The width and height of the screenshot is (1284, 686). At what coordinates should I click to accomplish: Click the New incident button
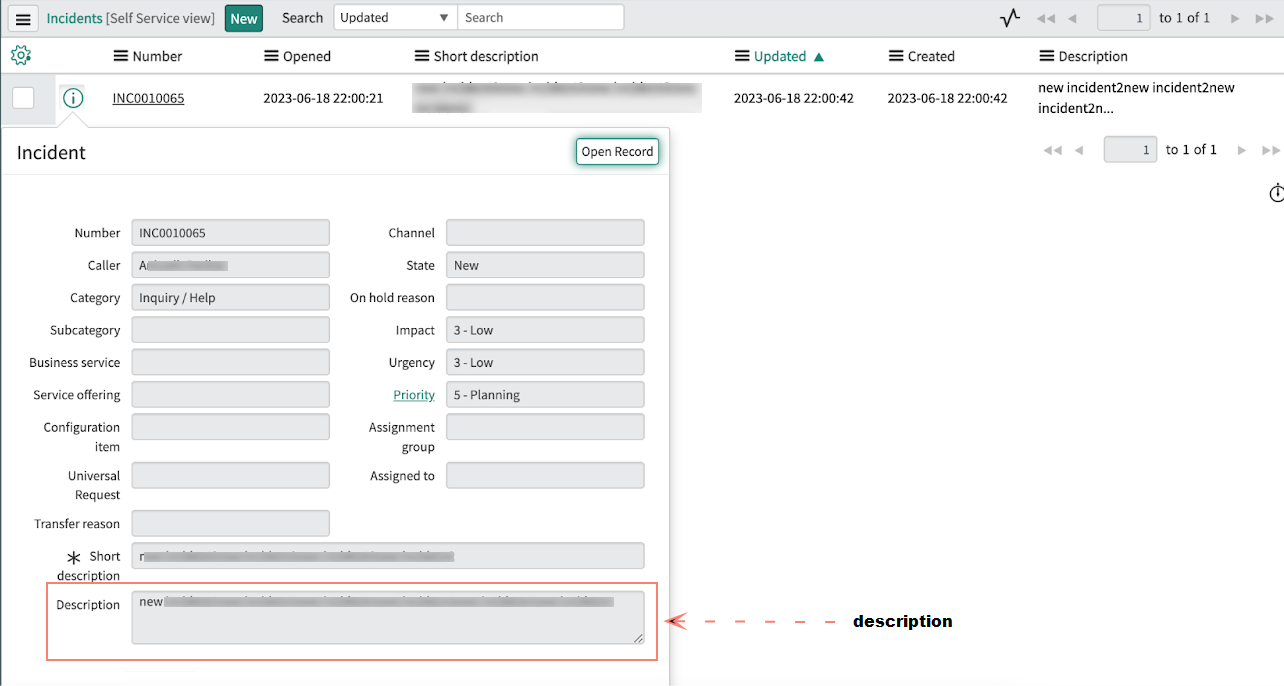point(243,18)
